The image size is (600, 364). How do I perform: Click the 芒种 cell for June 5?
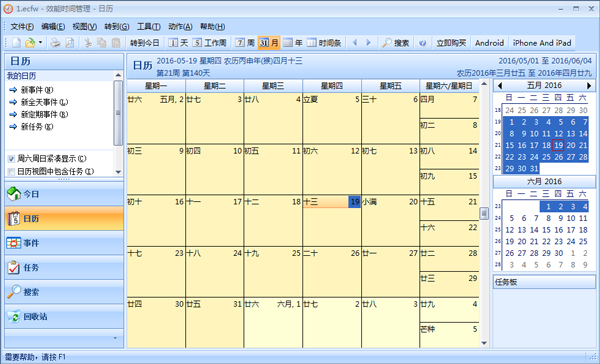tap(449, 335)
